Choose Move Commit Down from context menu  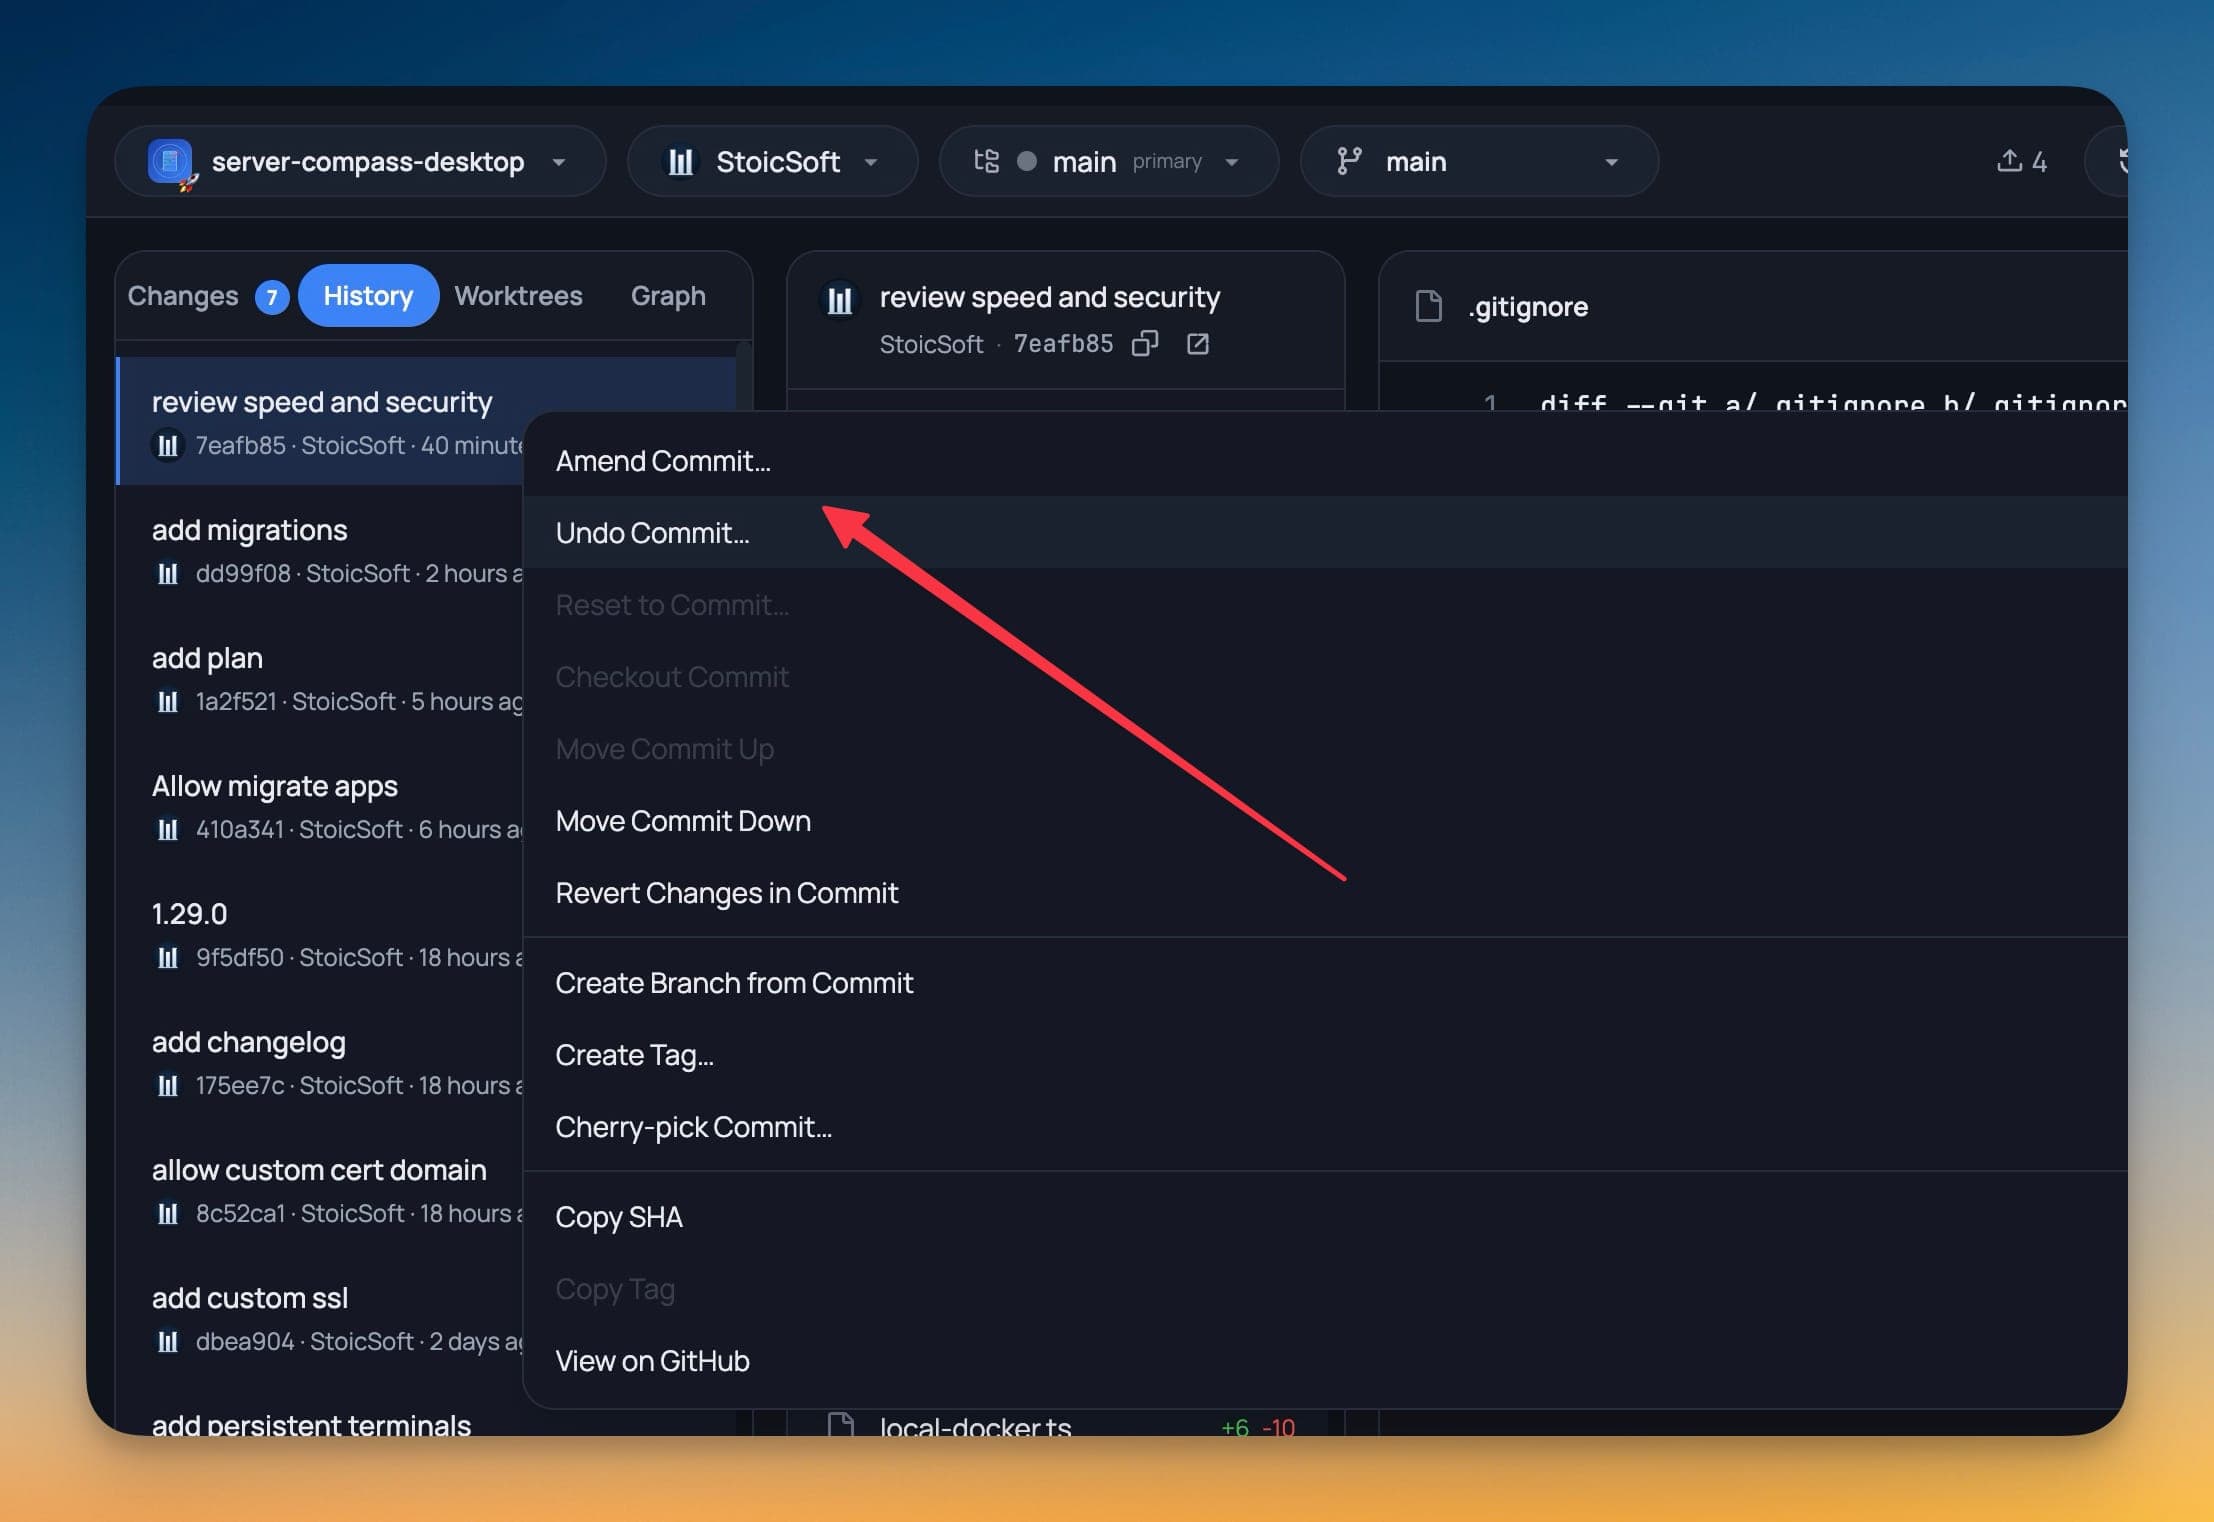tap(1325, 820)
